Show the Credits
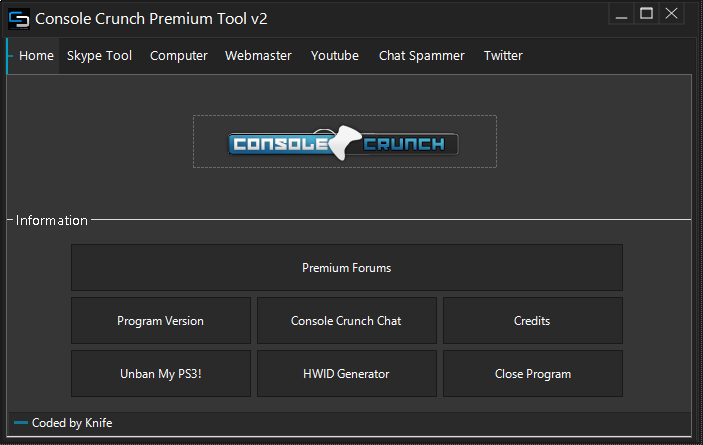This screenshot has width=703, height=445. click(533, 321)
